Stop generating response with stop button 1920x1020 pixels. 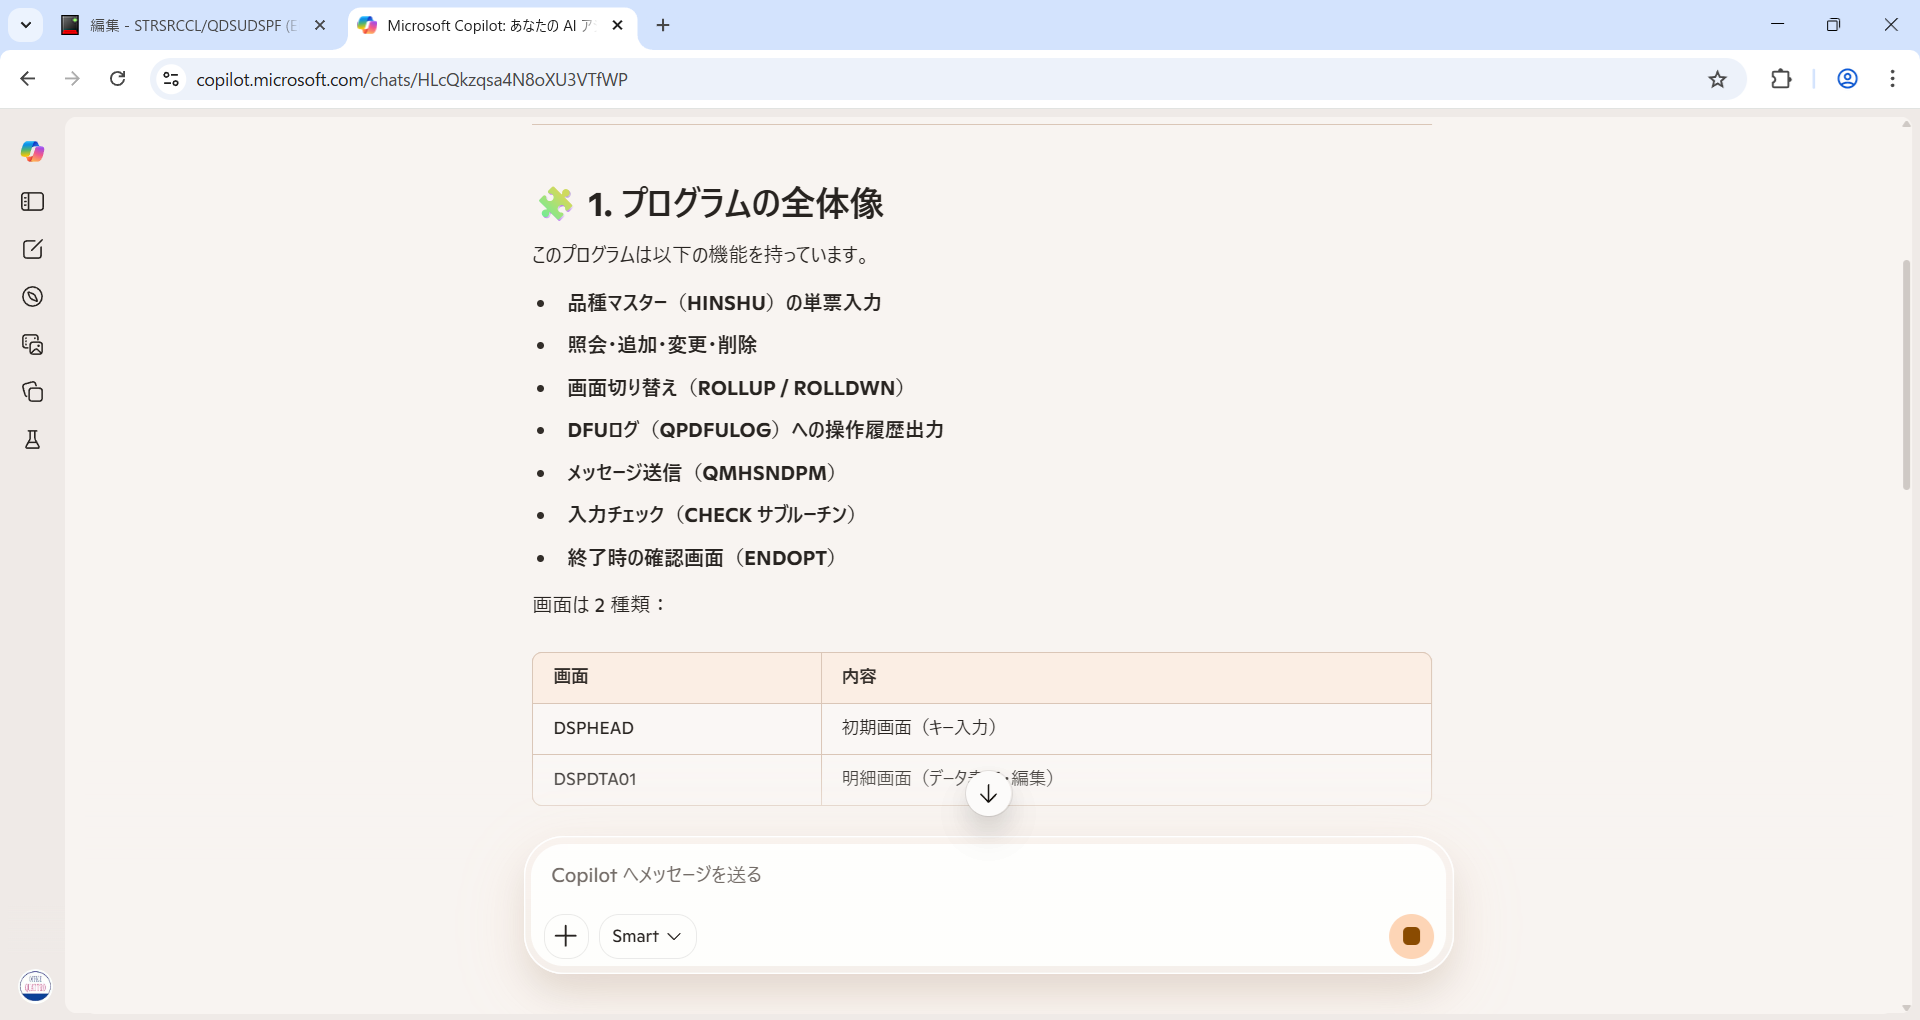click(1411, 936)
